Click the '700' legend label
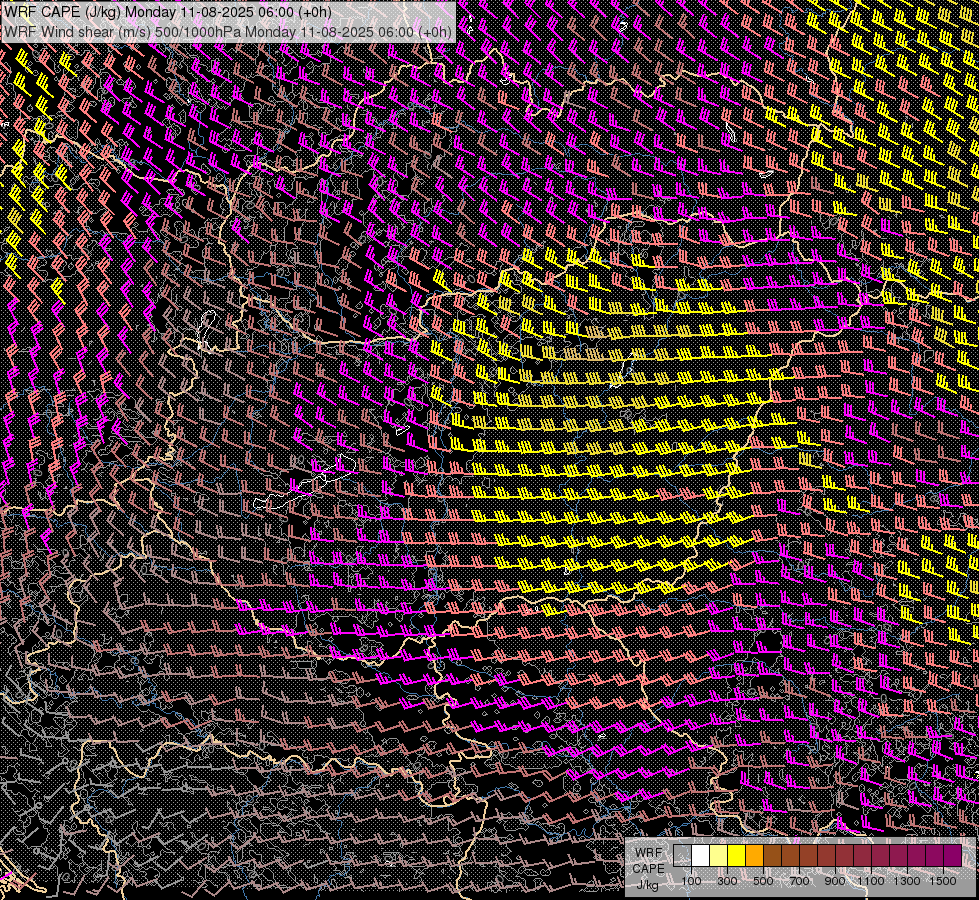The image size is (979, 900). [x=799, y=881]
